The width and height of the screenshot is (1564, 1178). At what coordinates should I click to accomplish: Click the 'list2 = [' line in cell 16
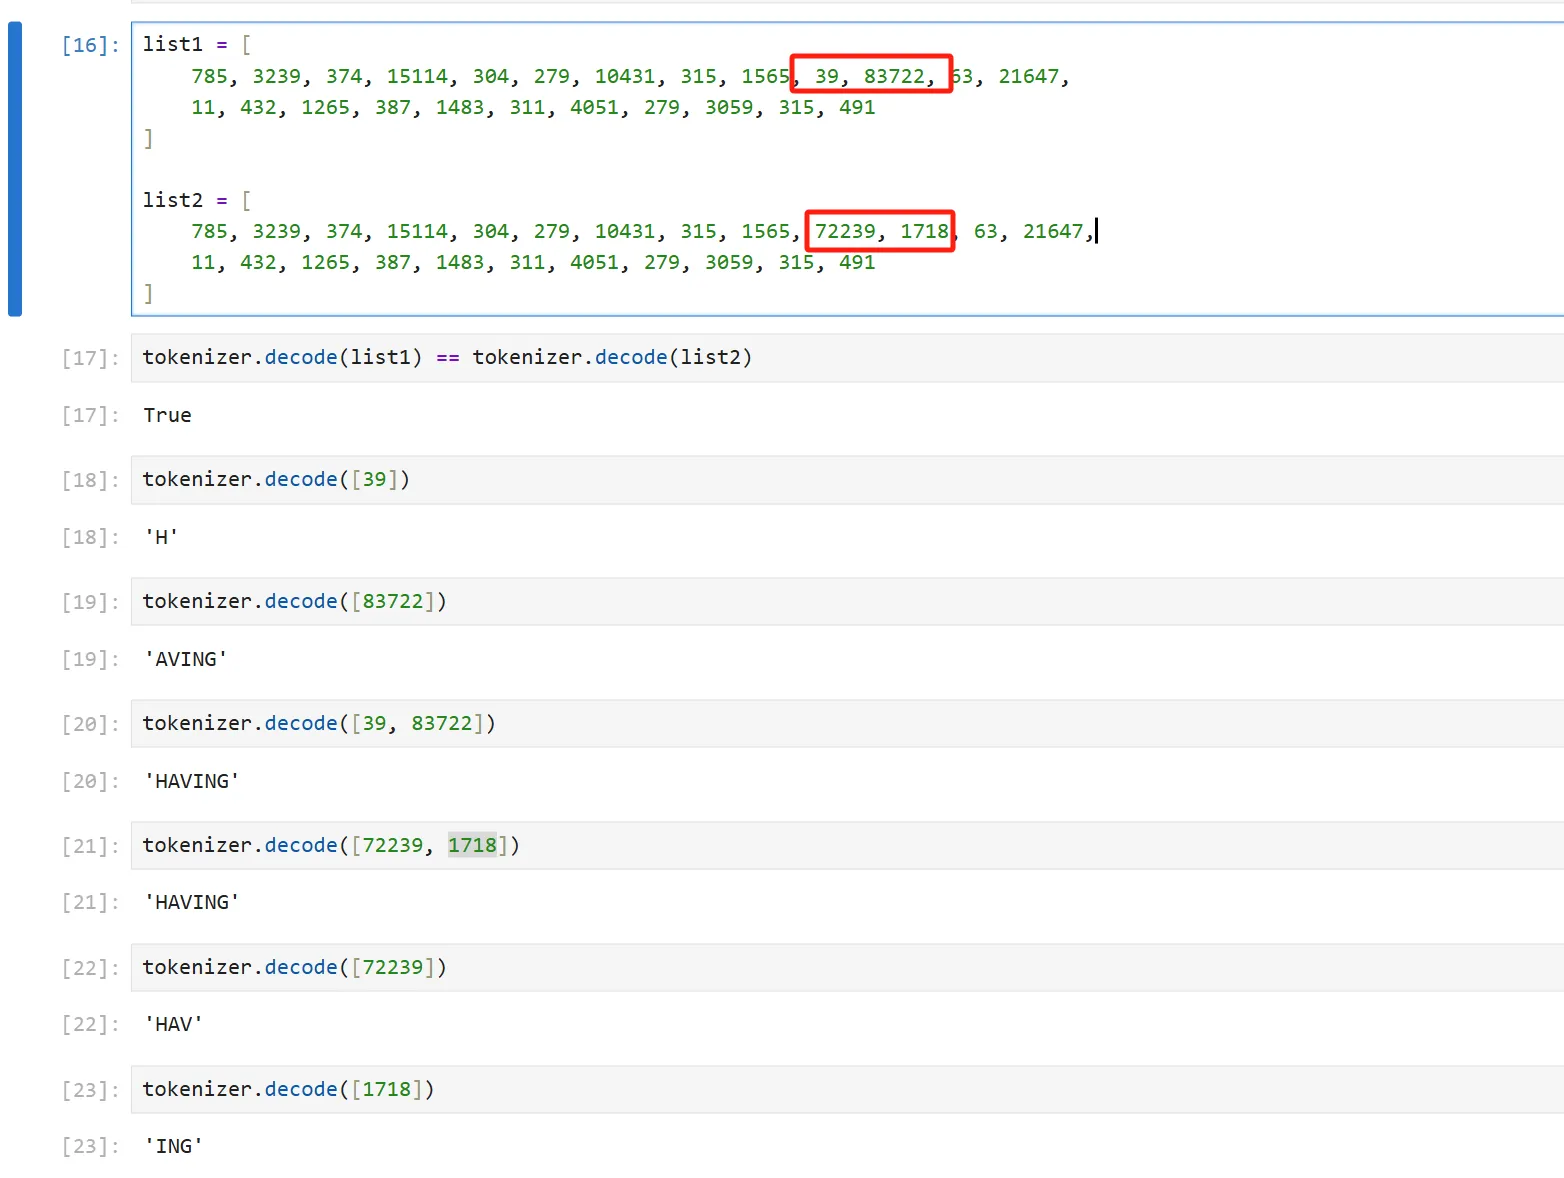point(197,200)
